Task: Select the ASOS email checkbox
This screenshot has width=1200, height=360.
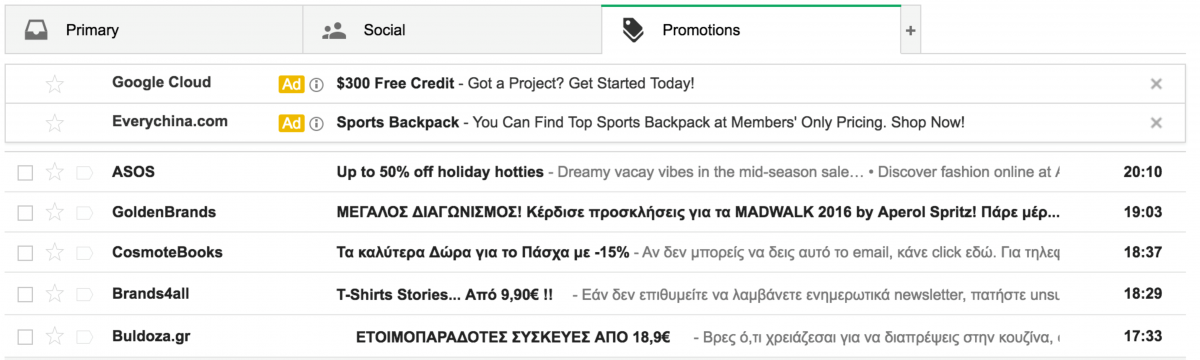Action: tap(25, 173)
